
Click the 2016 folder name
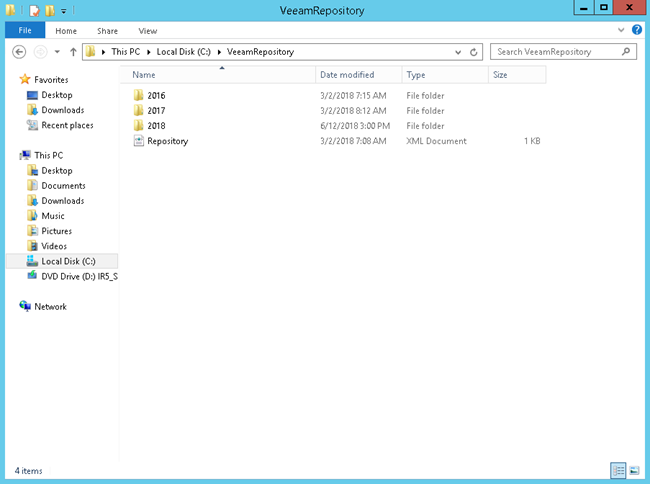coord(156,96)
